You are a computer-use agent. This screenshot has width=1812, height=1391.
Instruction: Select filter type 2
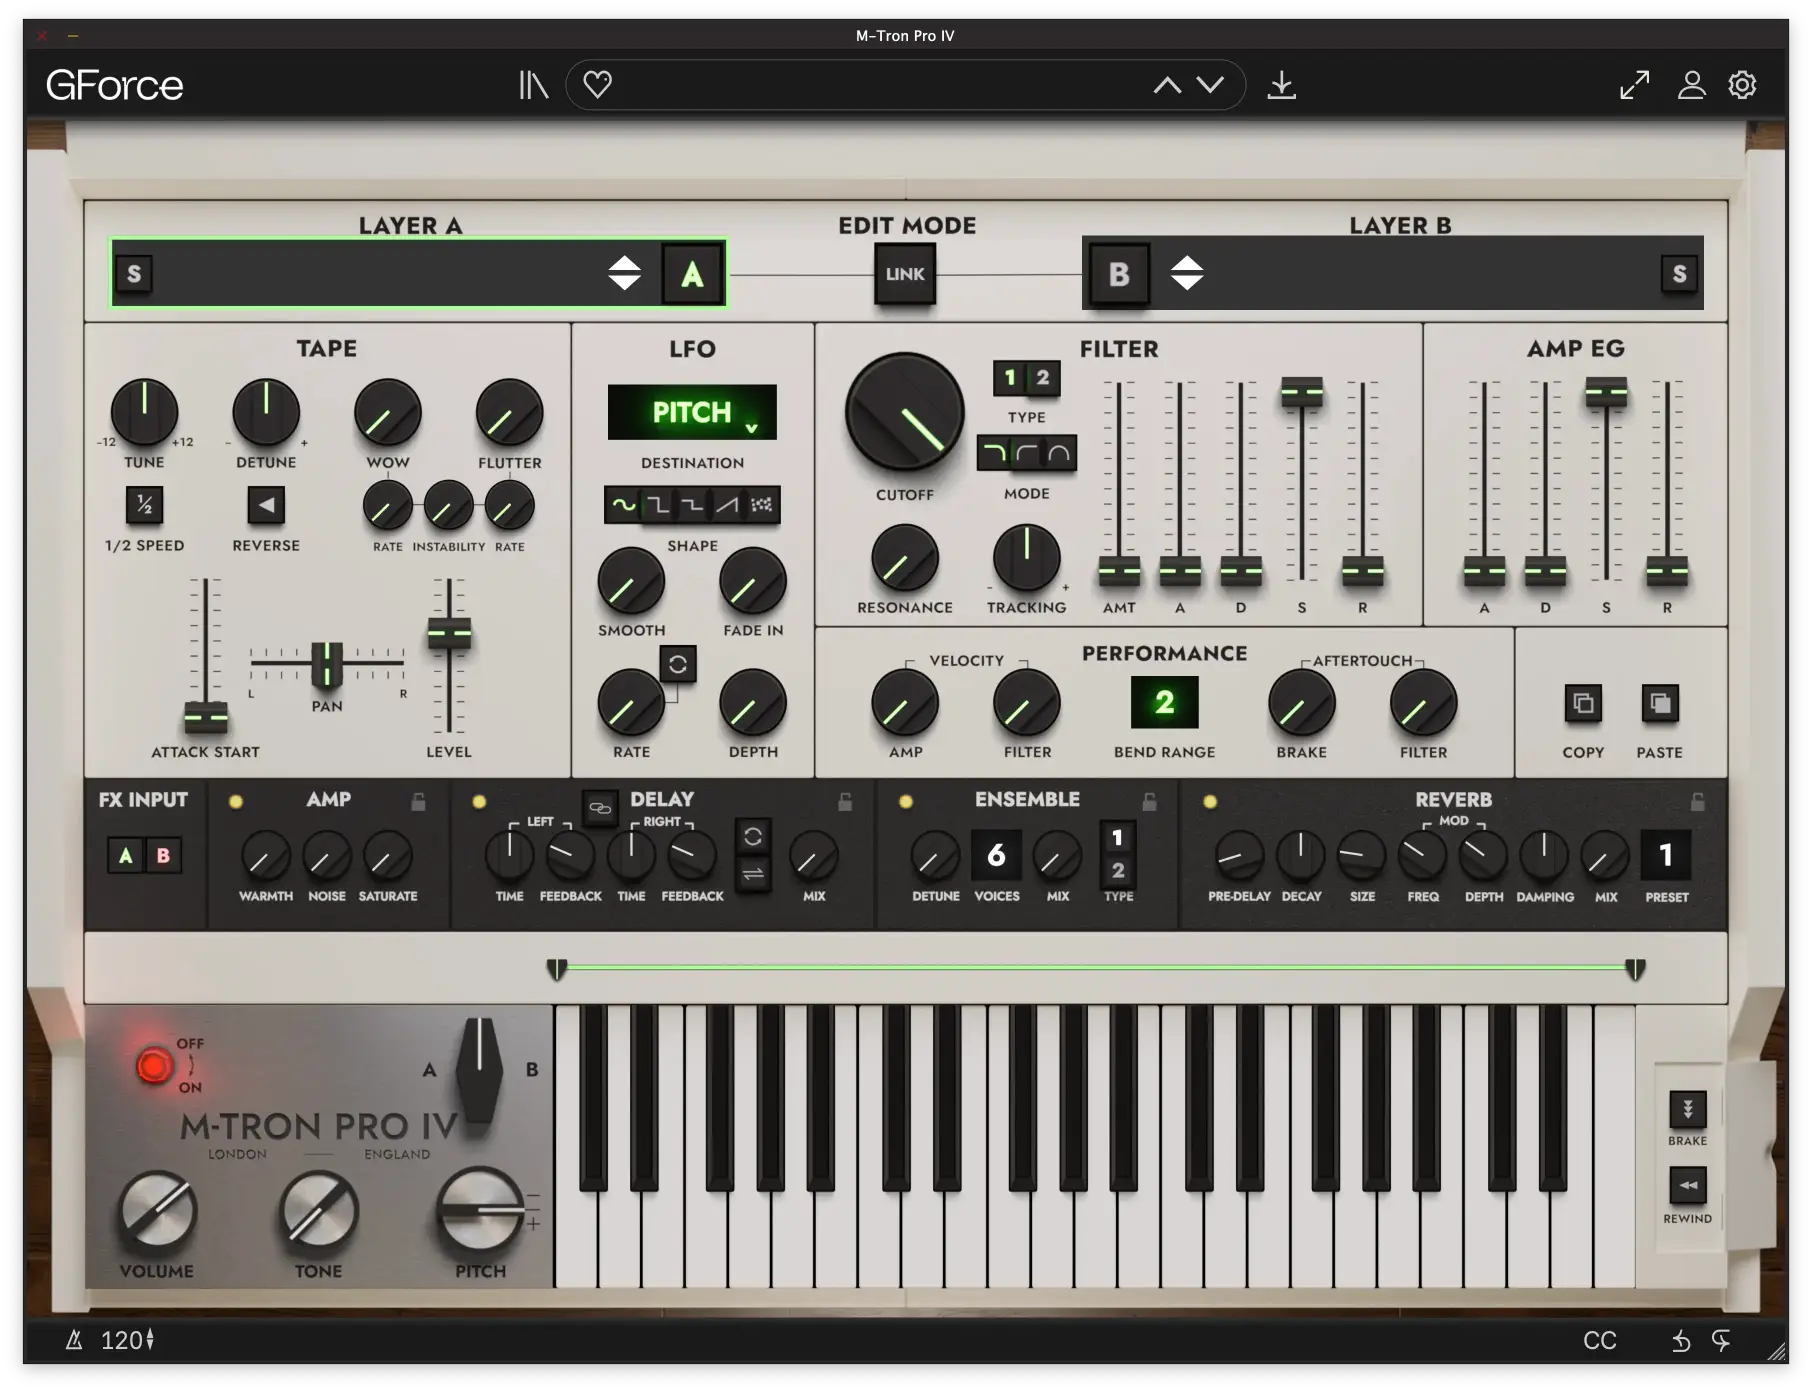pos(1043,378)
